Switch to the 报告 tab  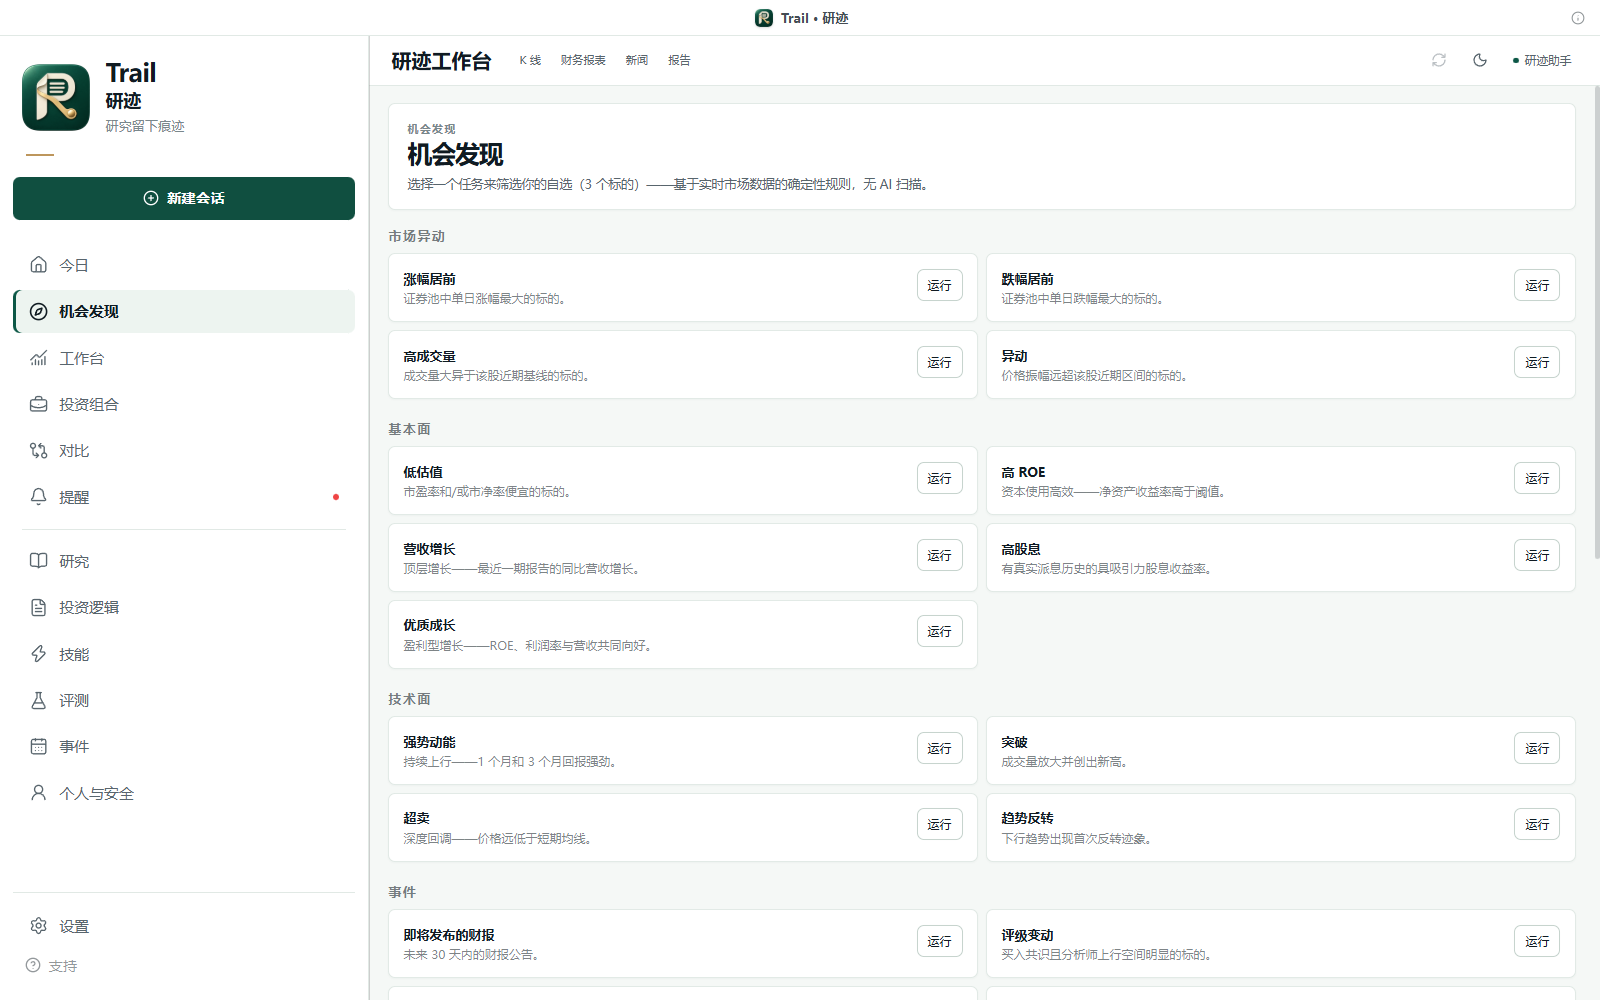point(680,60)
